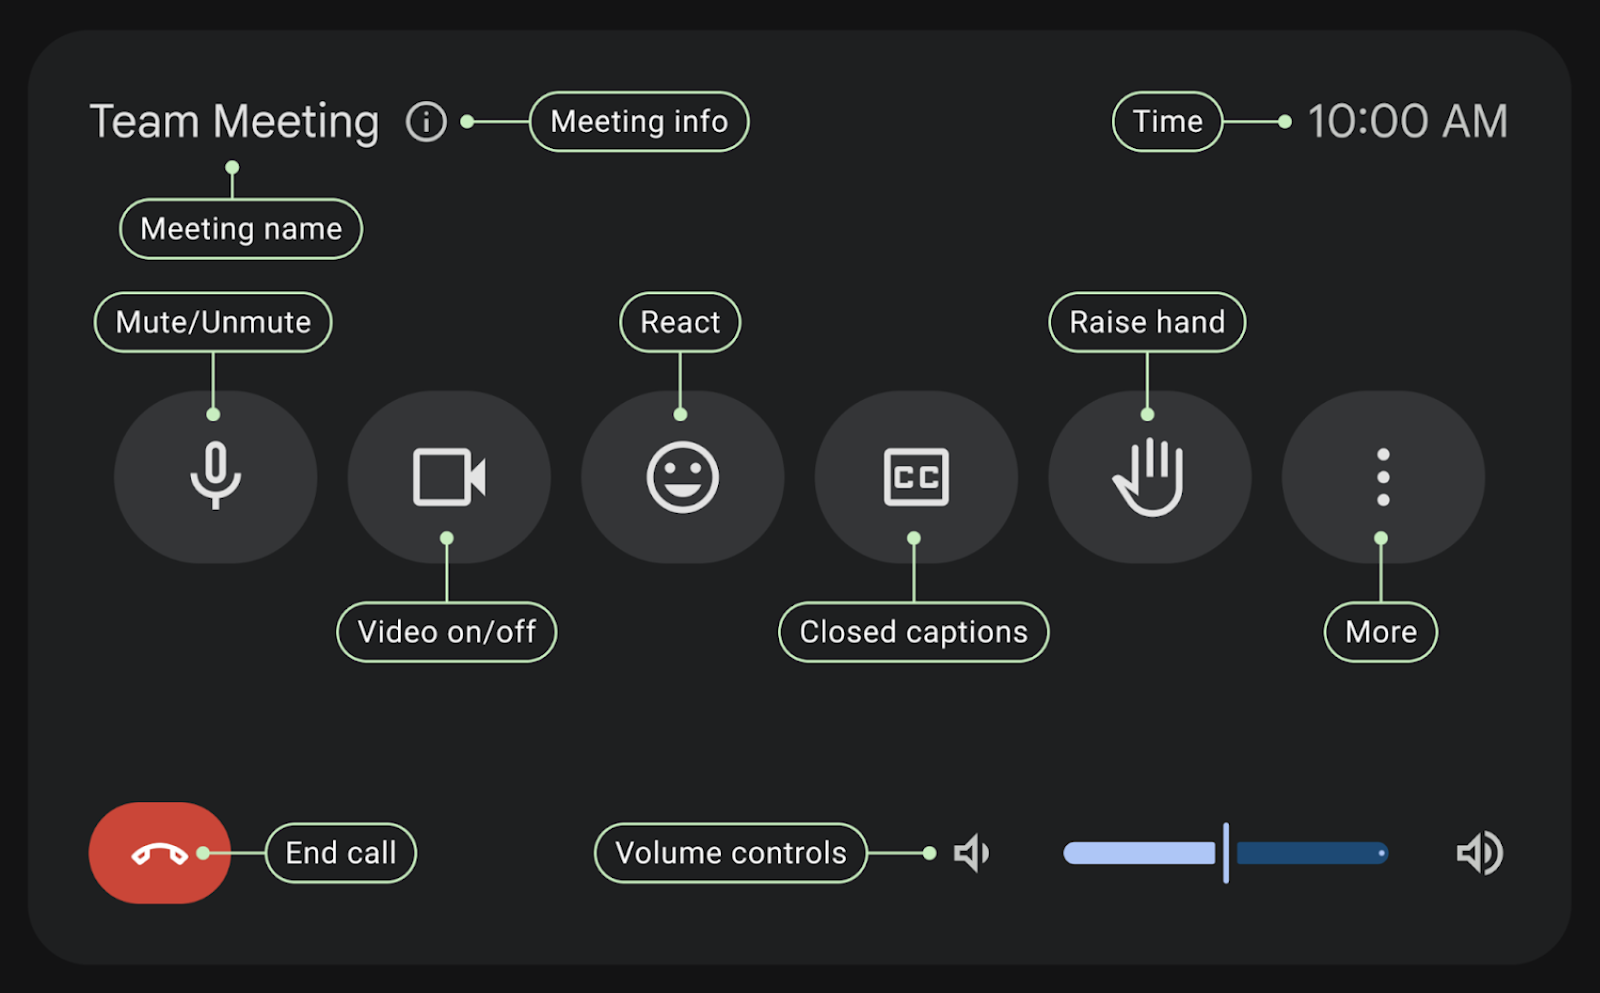The height and width of the screenshot is (993, 1600).
Task: Turn off the video camera
Action: [x=448, y=477]
